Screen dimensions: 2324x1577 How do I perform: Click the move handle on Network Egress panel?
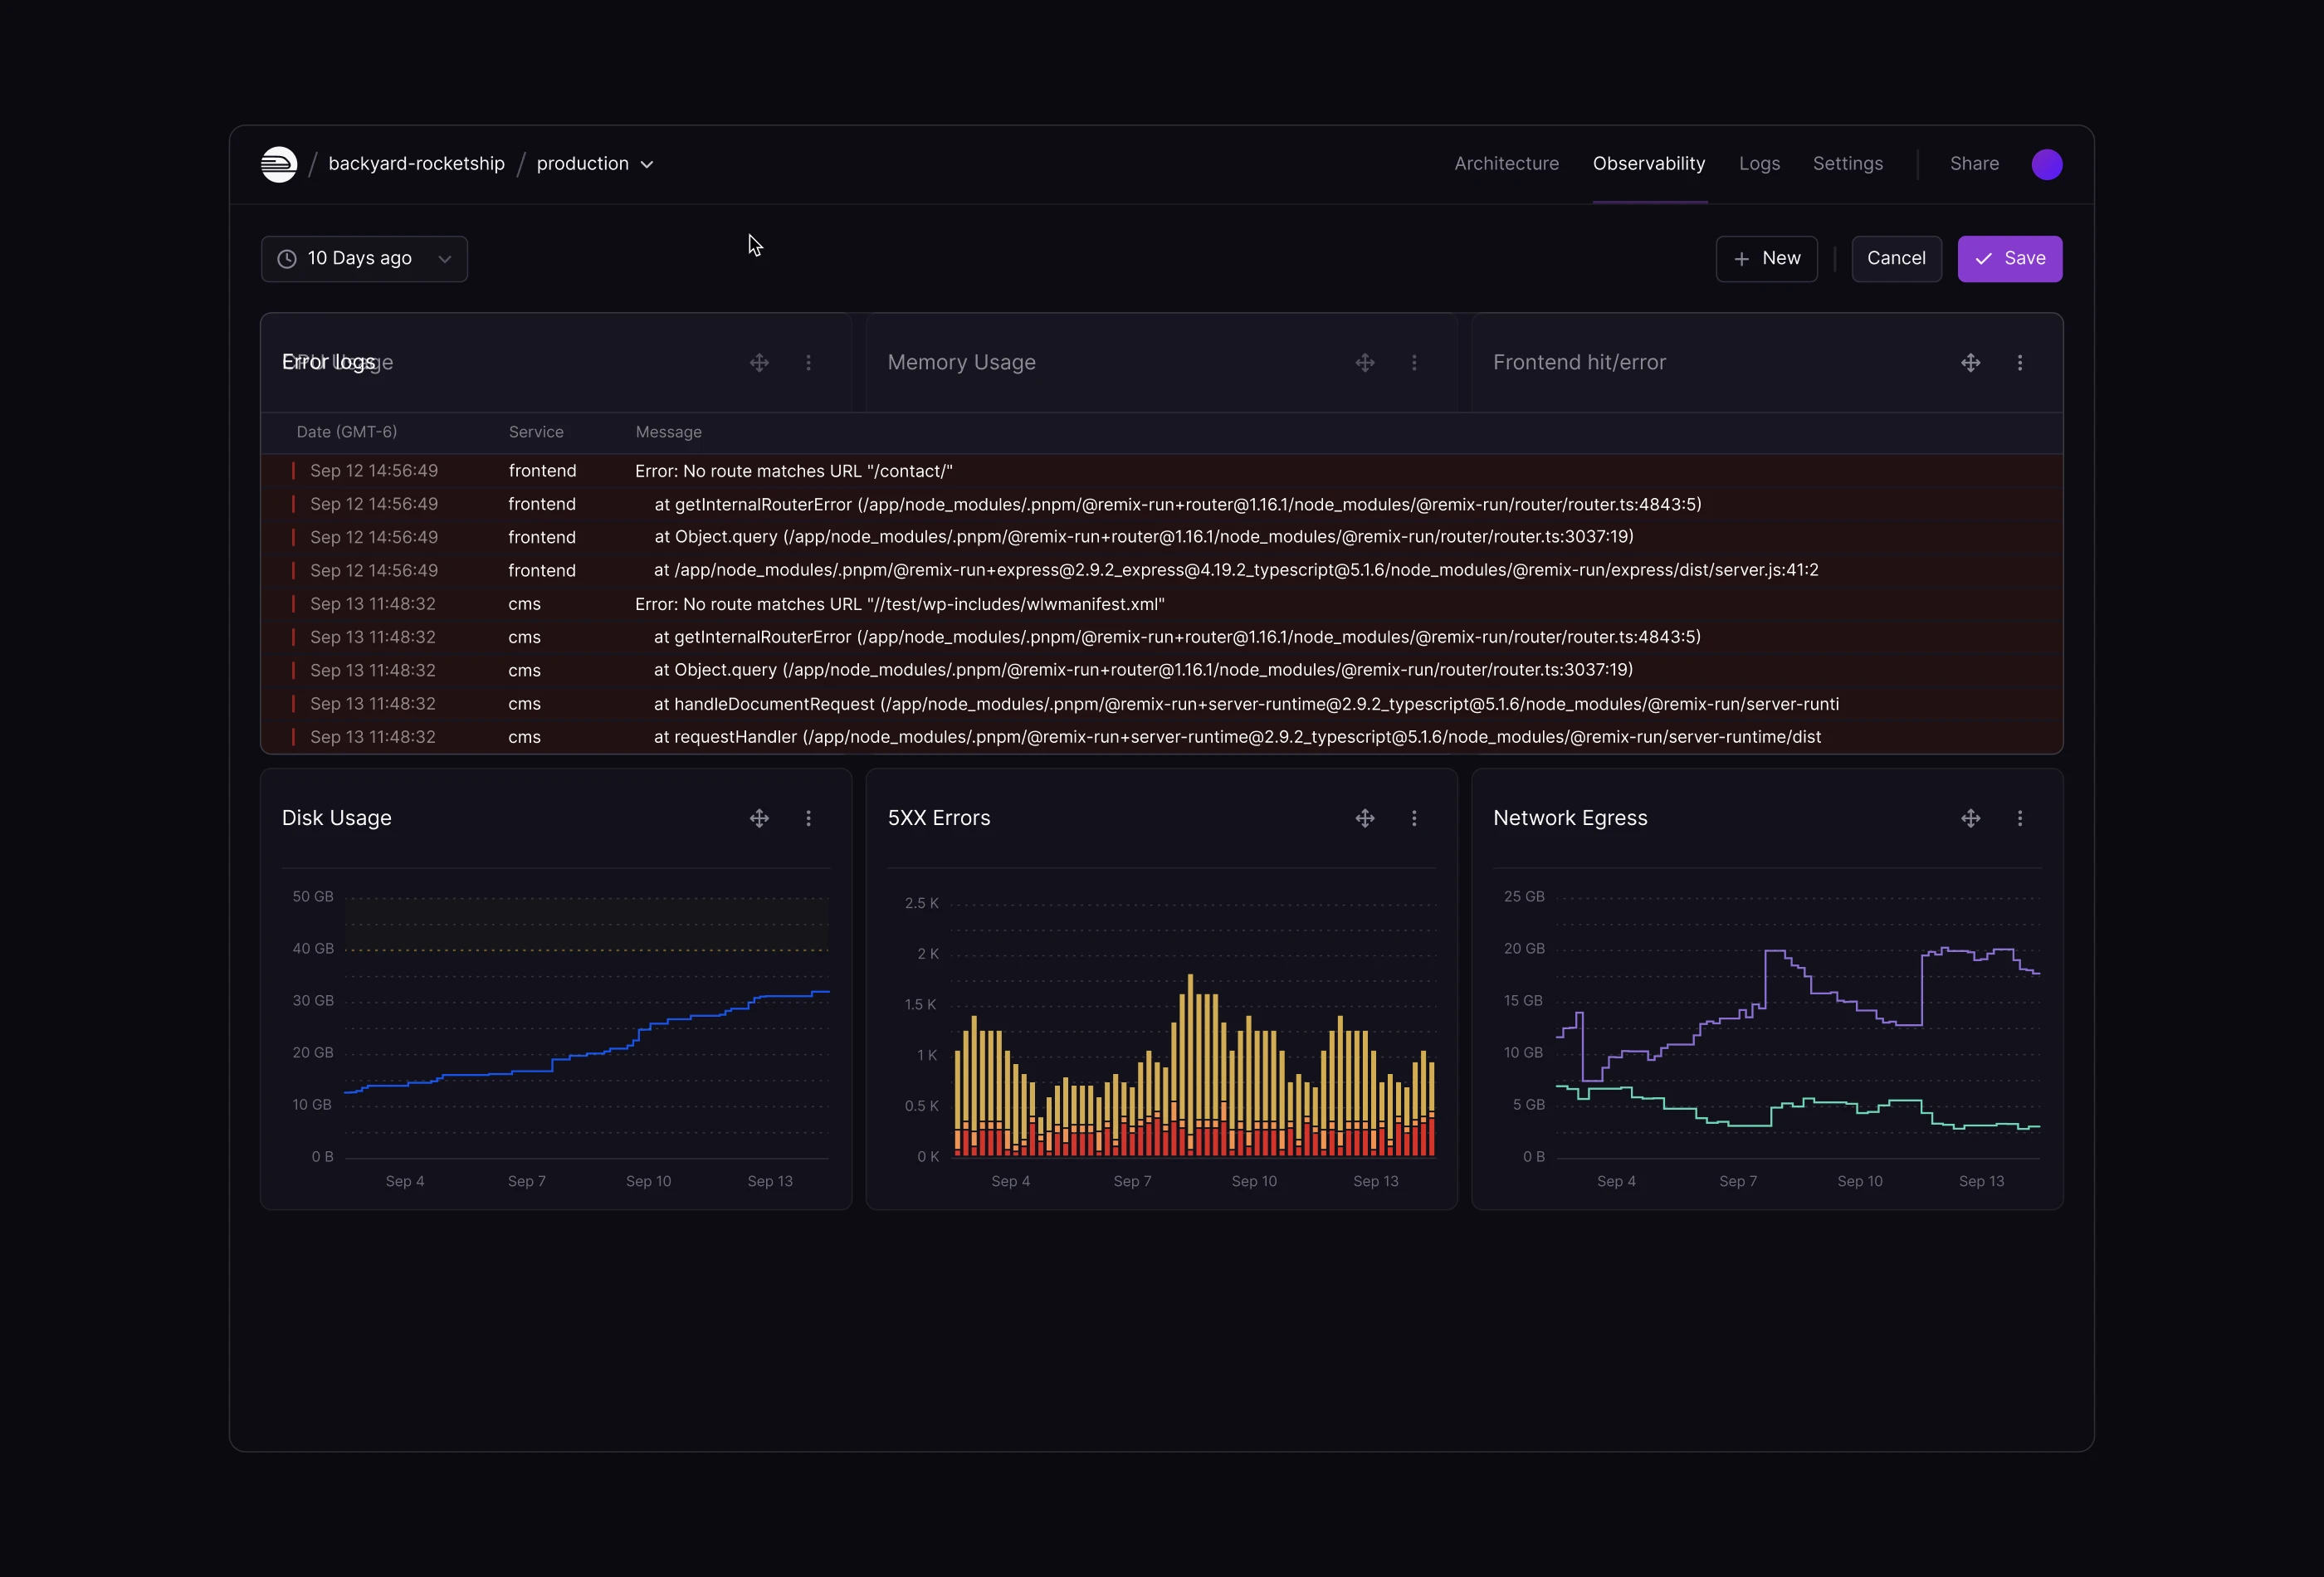(x=1970, y=818)
